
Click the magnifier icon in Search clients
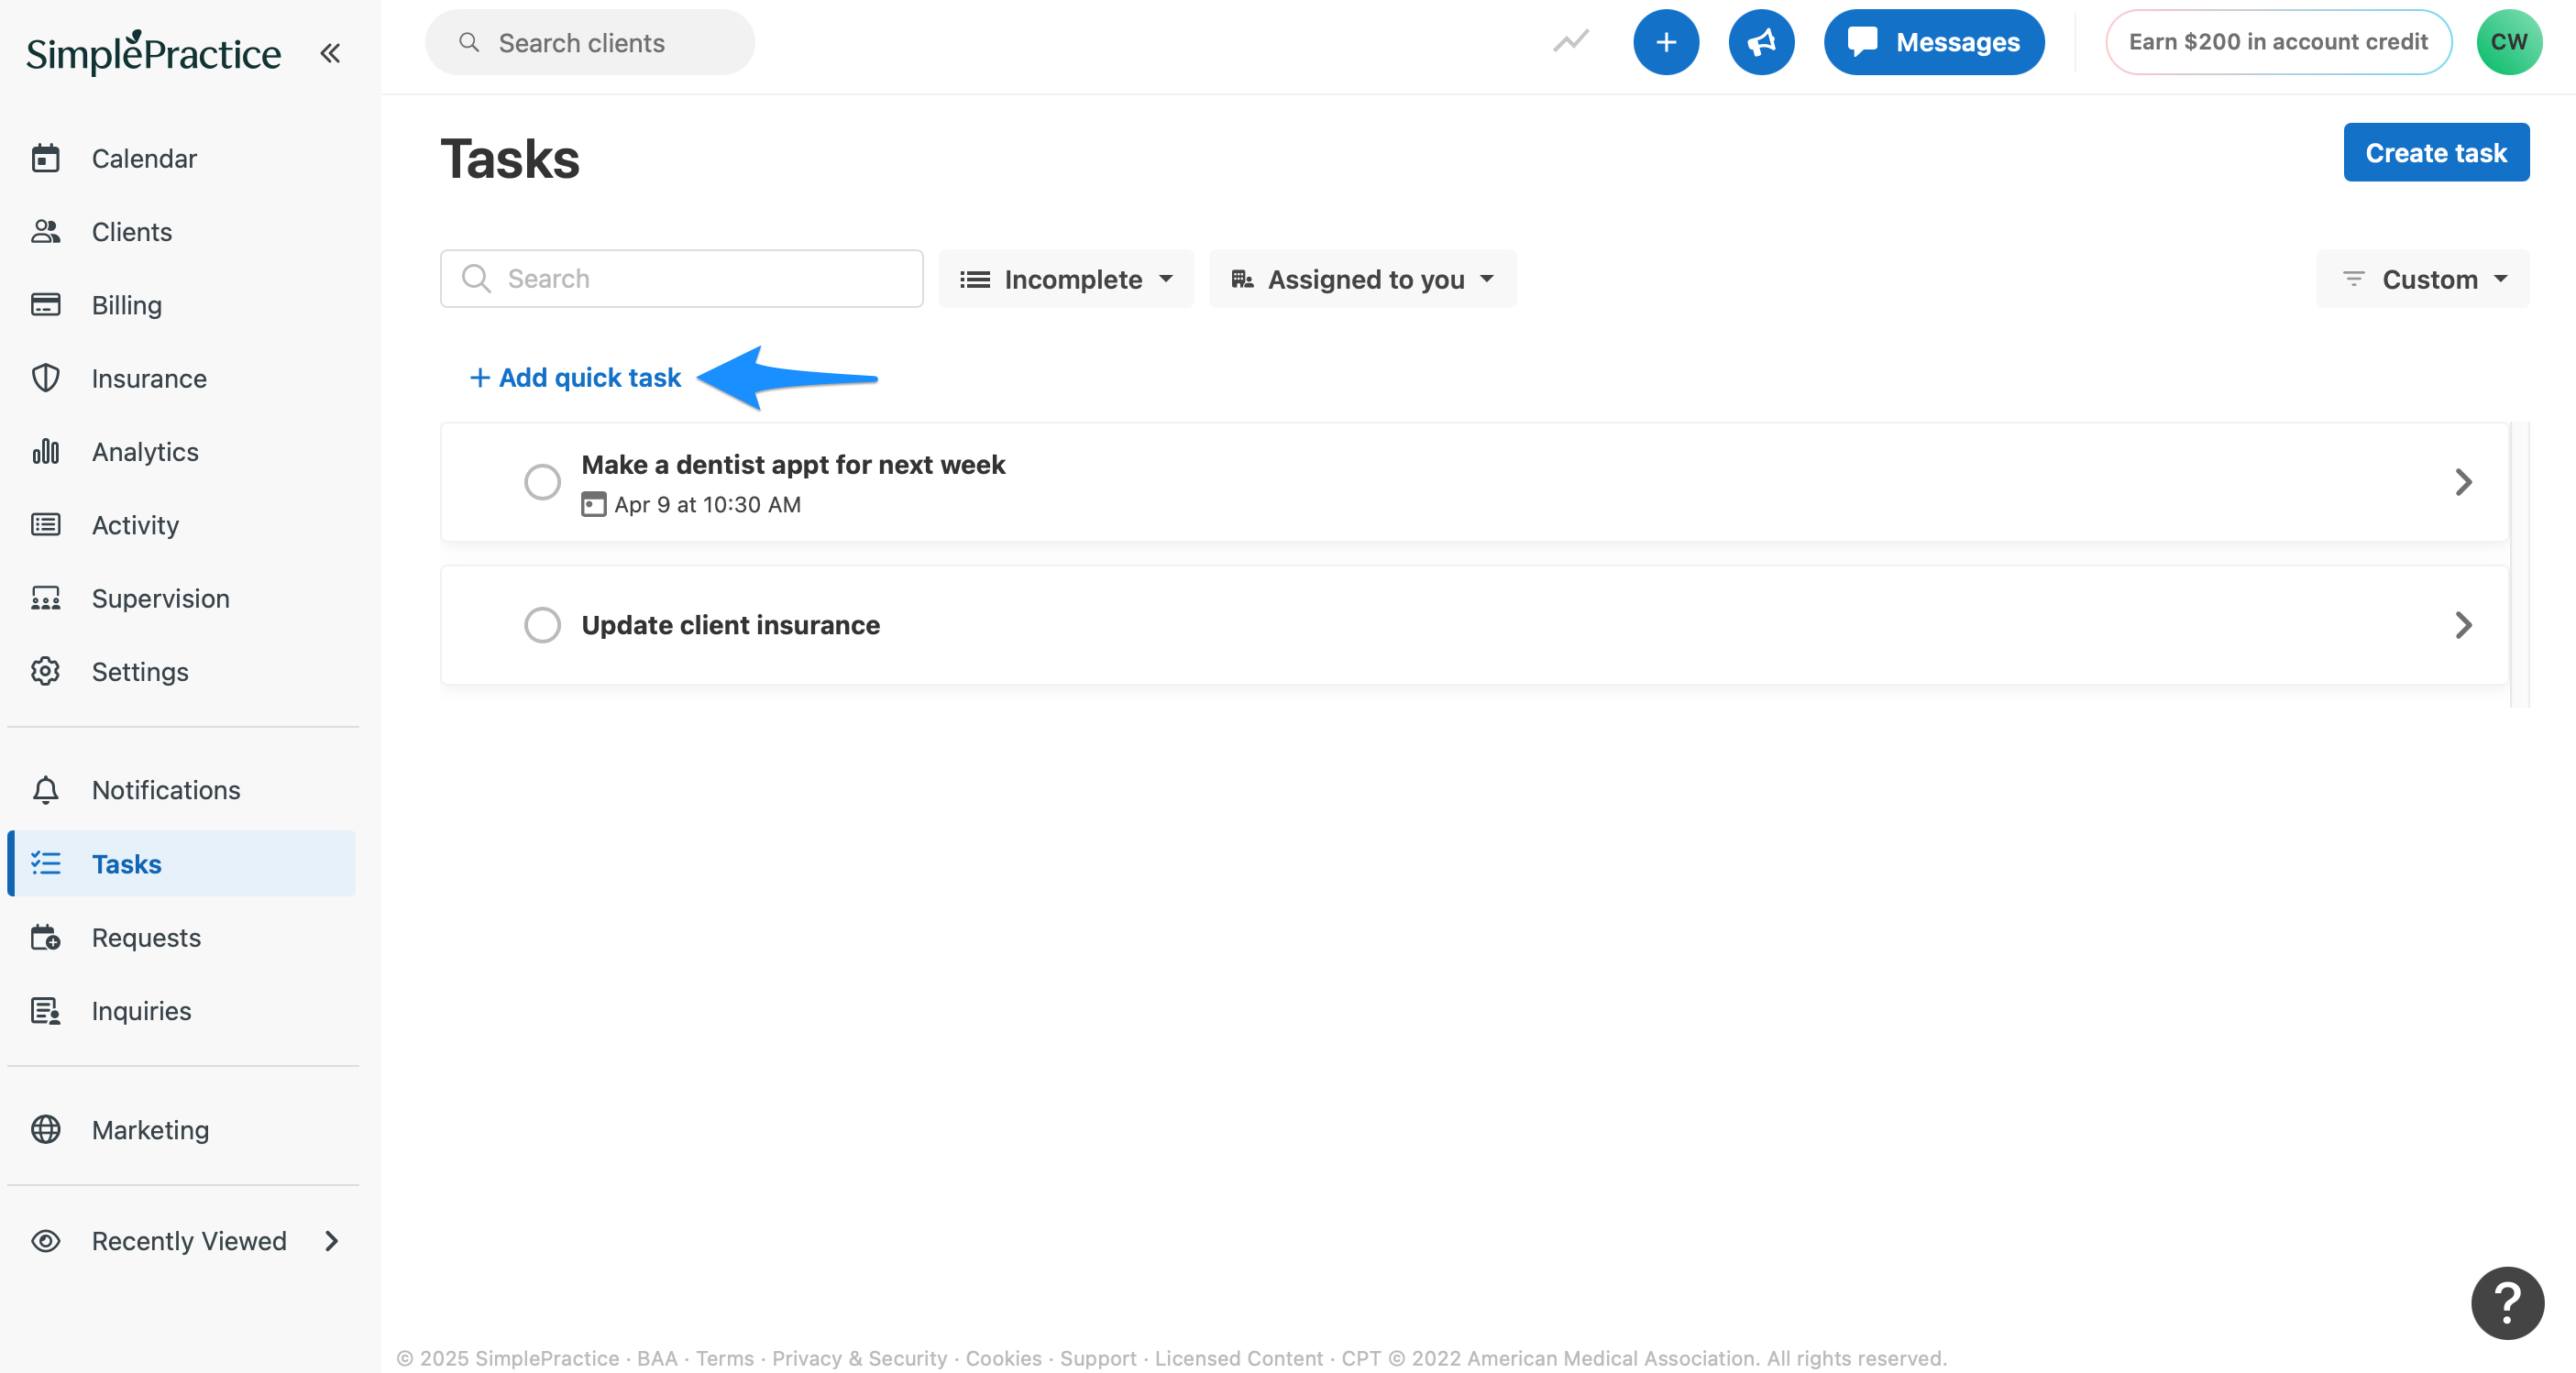point(469,42)
